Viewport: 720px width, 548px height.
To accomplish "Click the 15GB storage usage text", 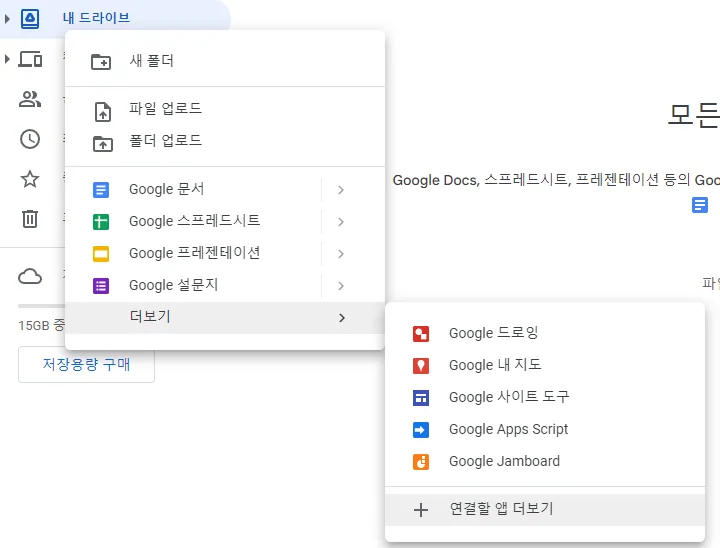I will [41, 326].
